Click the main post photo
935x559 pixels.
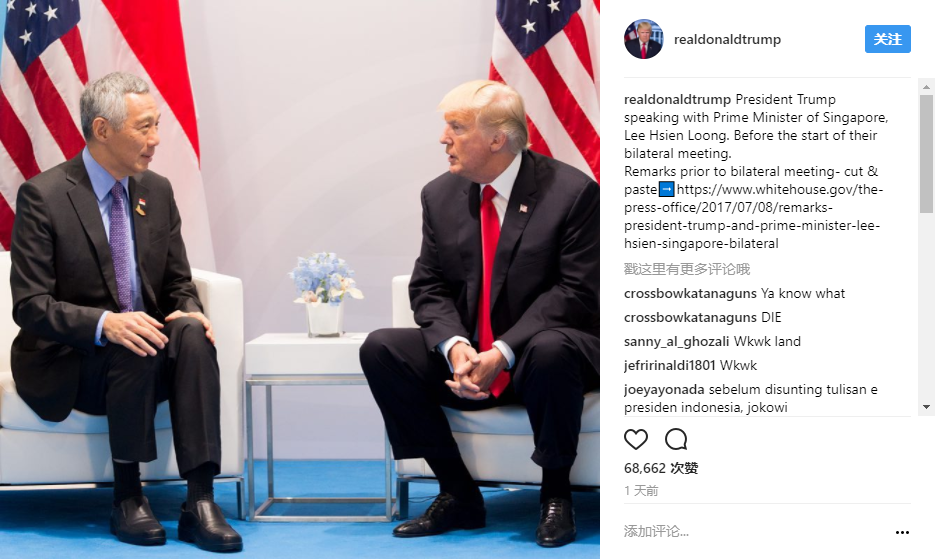click(300, 279)
